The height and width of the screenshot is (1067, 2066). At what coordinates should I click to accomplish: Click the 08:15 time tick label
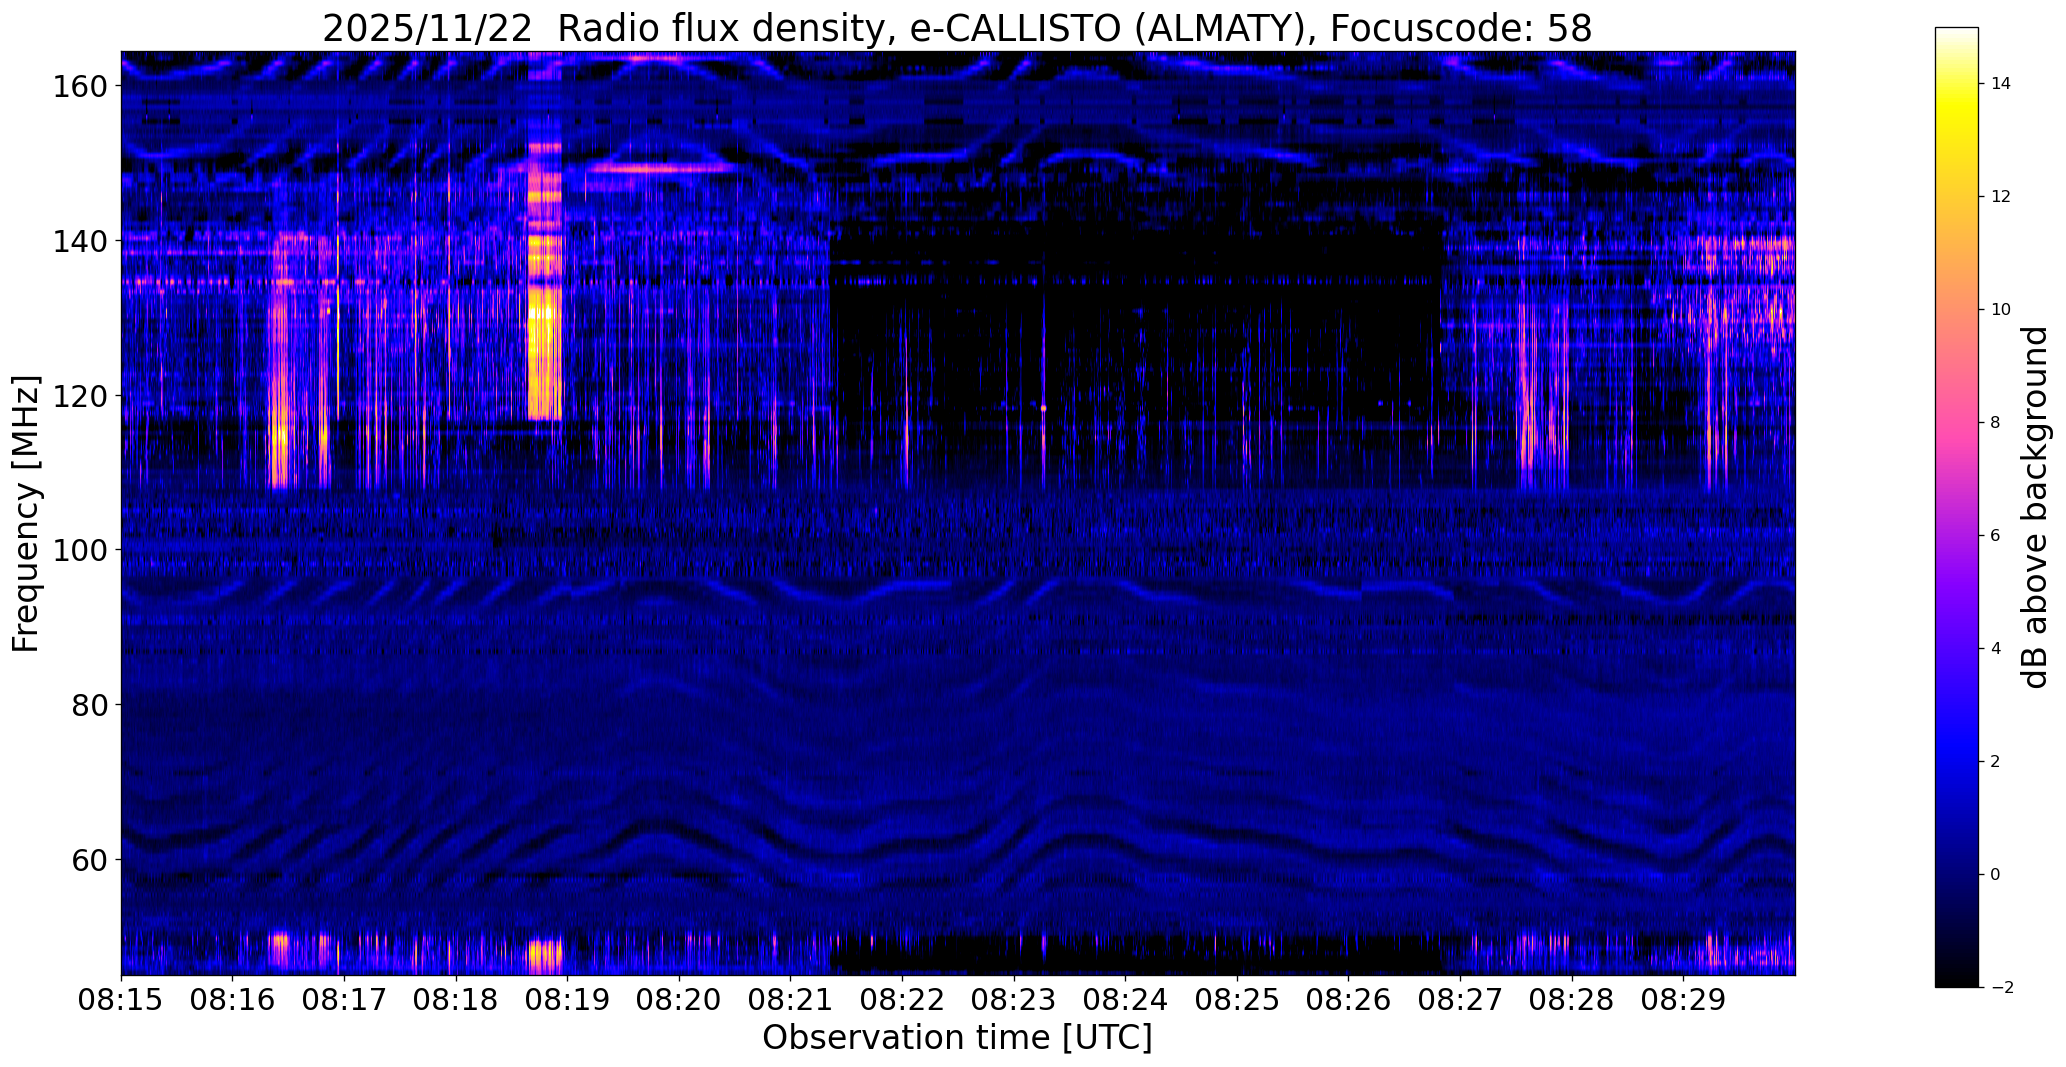[121, 1001]
